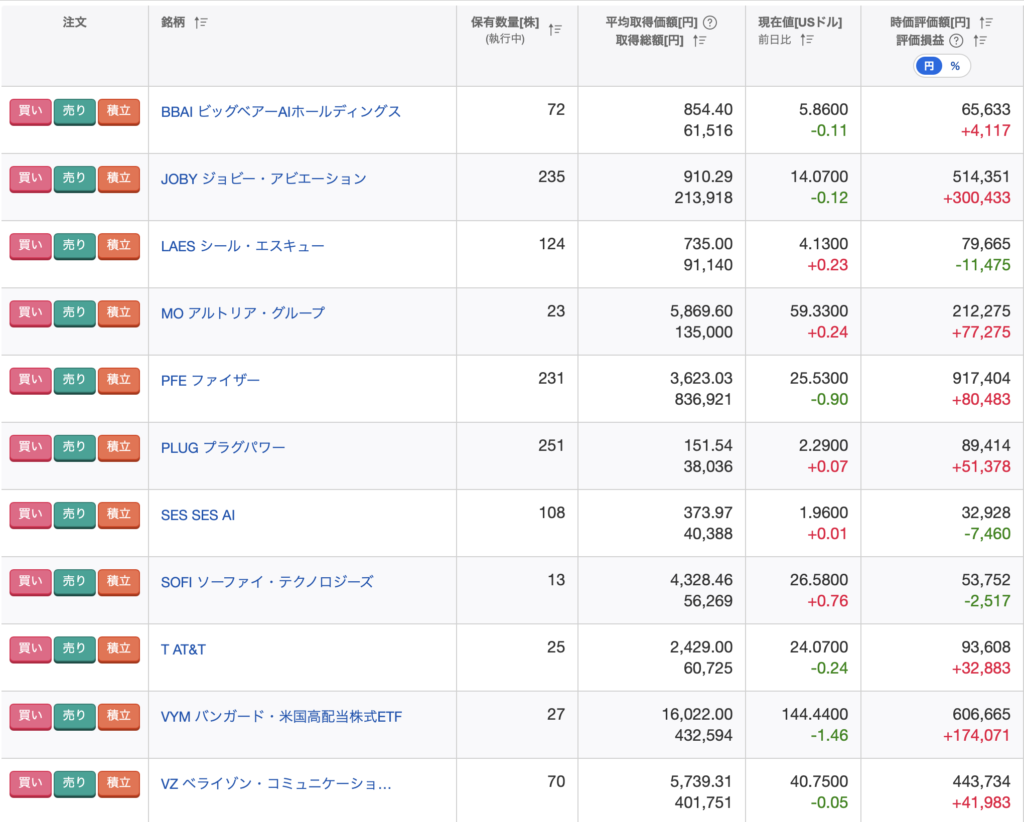Sort the table by 銘柄 name
The width and height of the screenshot is (1024, 822).
click(x=201, y=22)
